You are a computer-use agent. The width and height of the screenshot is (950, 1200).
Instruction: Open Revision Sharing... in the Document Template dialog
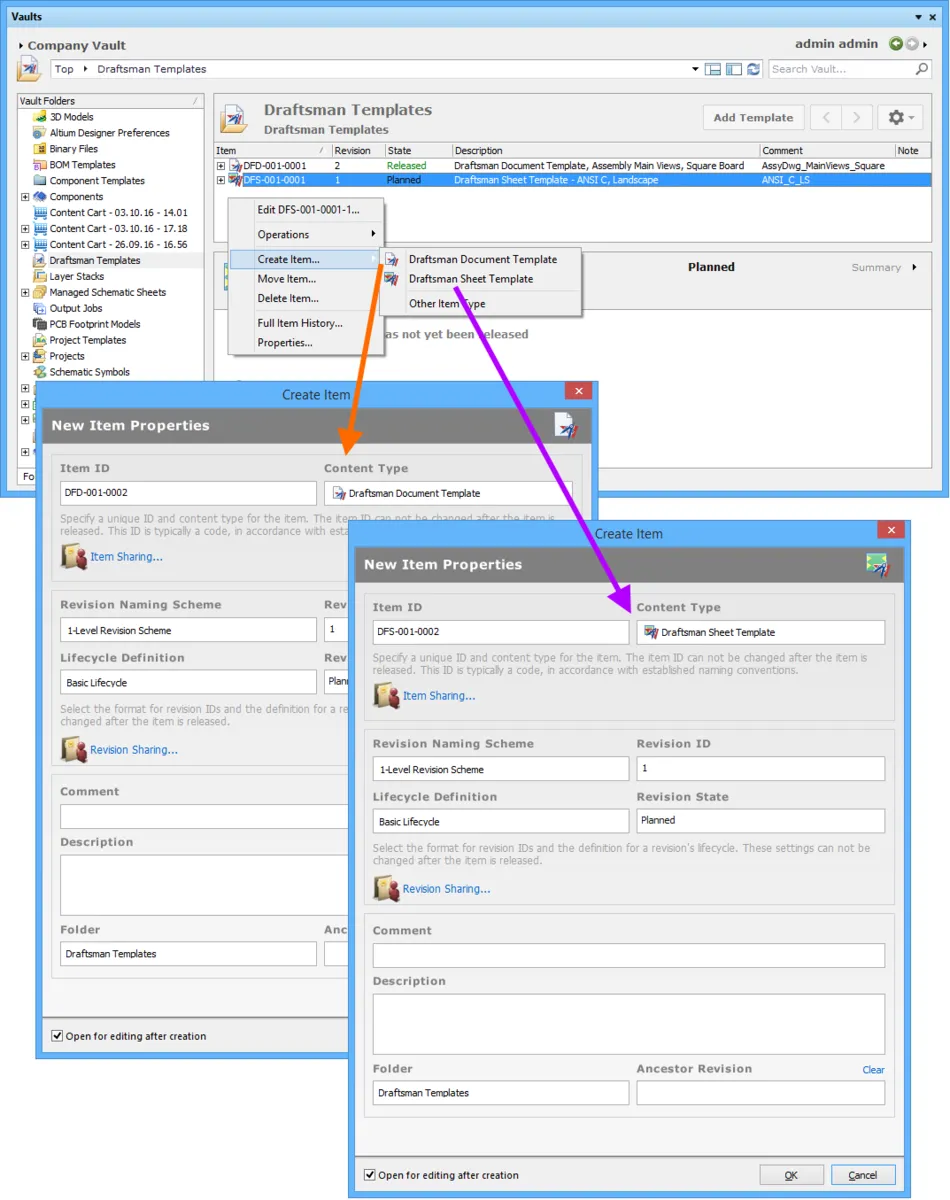[x=134, y=750]
